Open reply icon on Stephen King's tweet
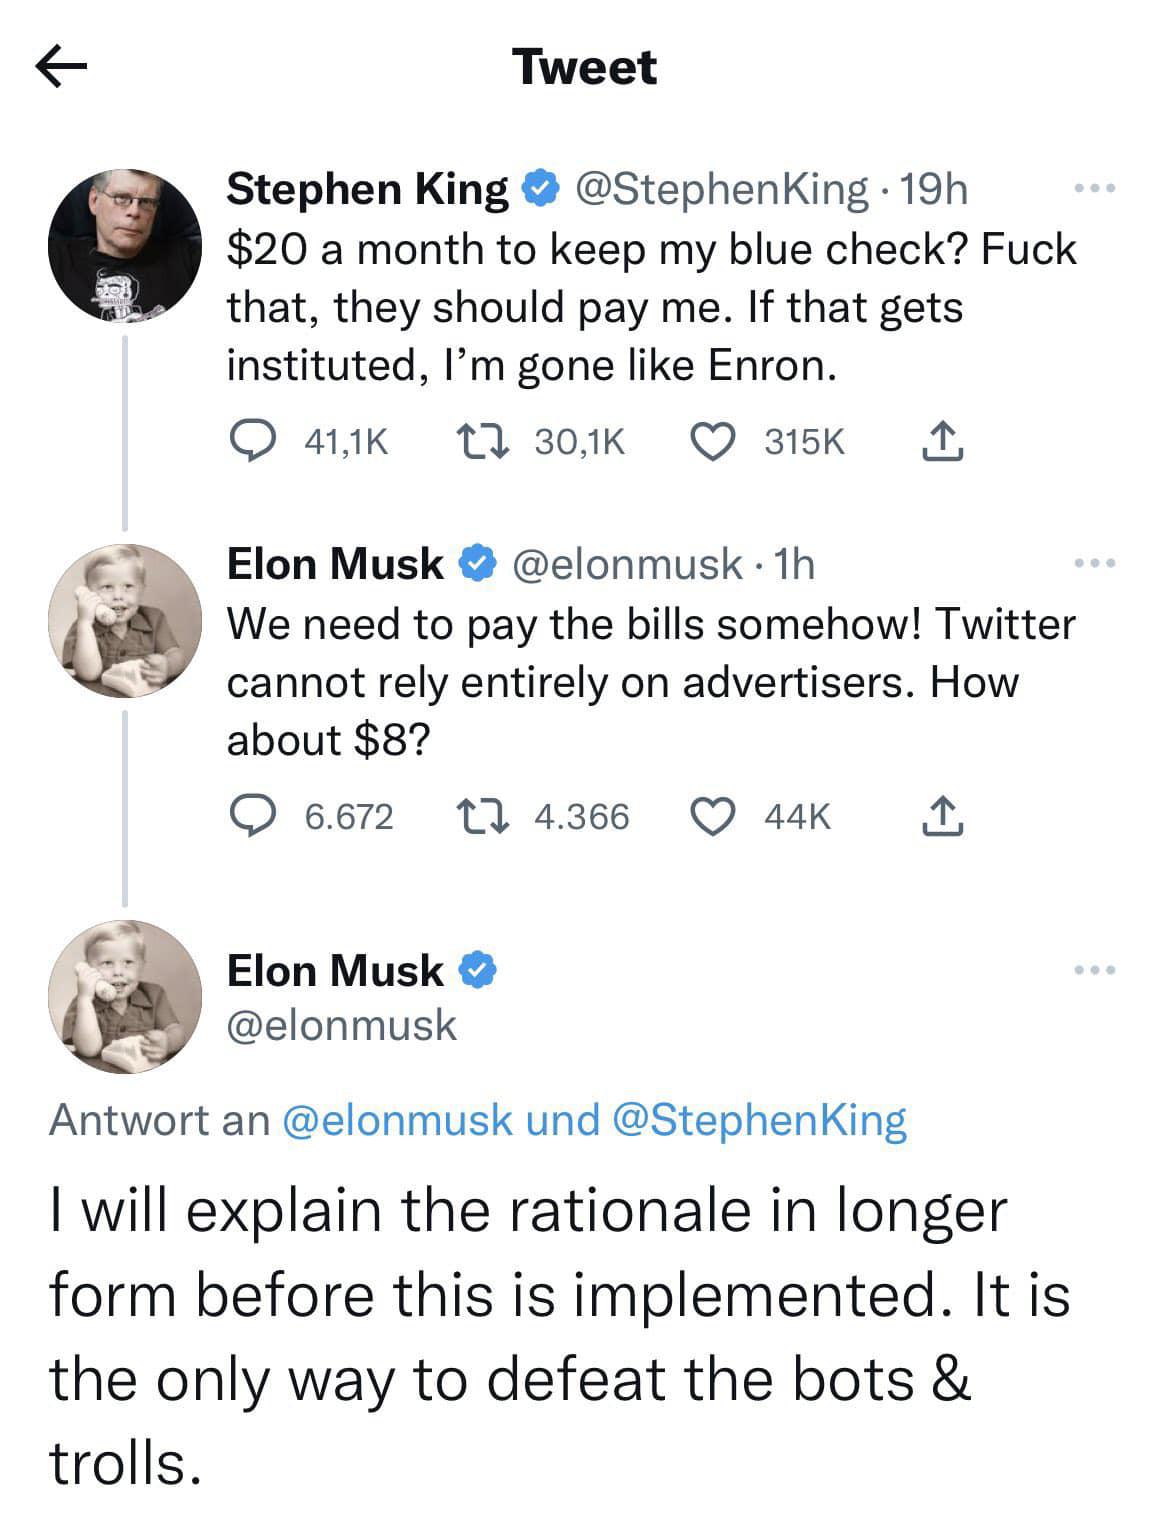This screenshot has height=1537, width=1170. [253, 441]
